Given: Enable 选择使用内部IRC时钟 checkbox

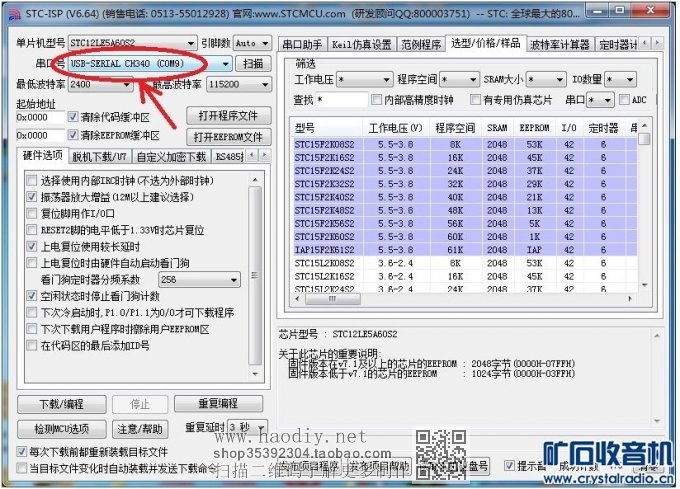Looking at the screenshot, I should 32,181.
